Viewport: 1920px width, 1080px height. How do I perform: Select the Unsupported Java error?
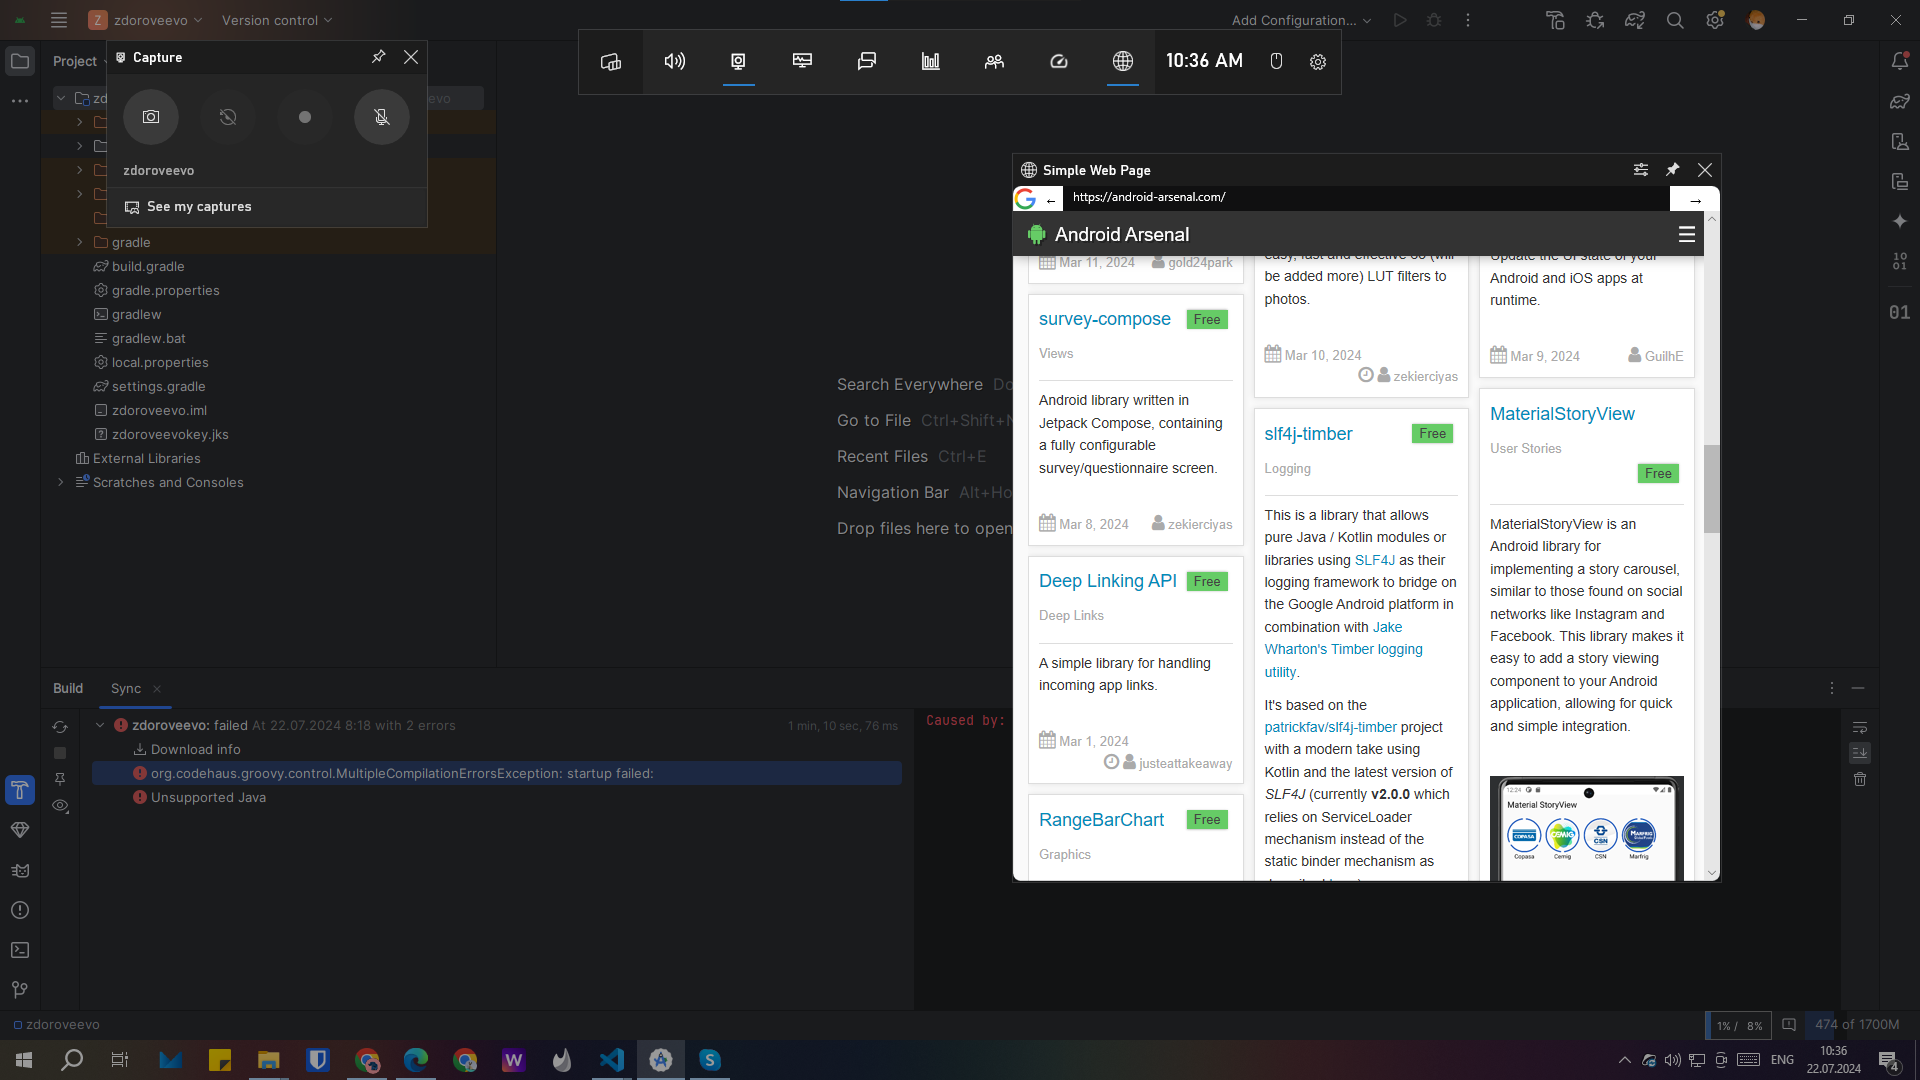[x=208, y=798]
